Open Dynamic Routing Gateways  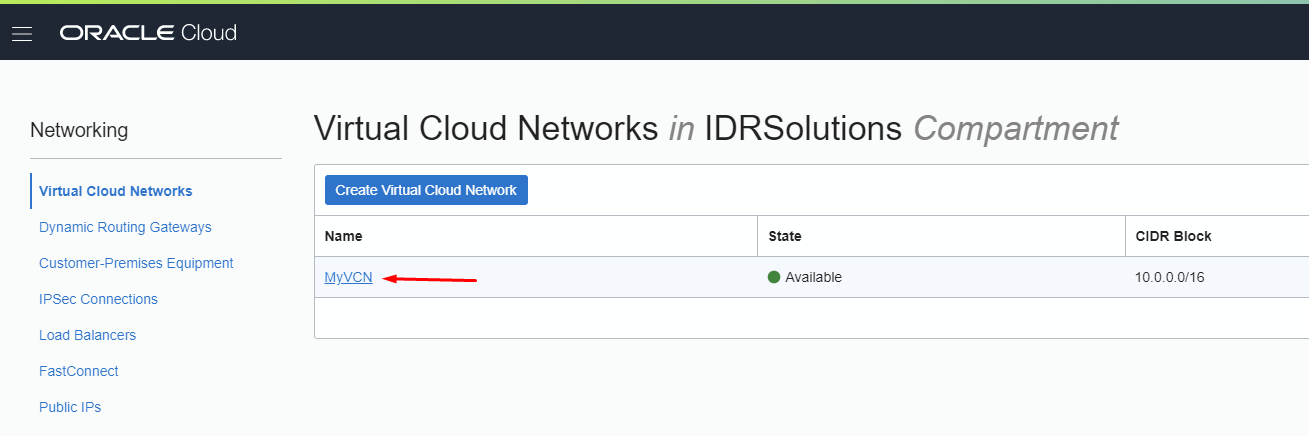[x=125, y=227]
